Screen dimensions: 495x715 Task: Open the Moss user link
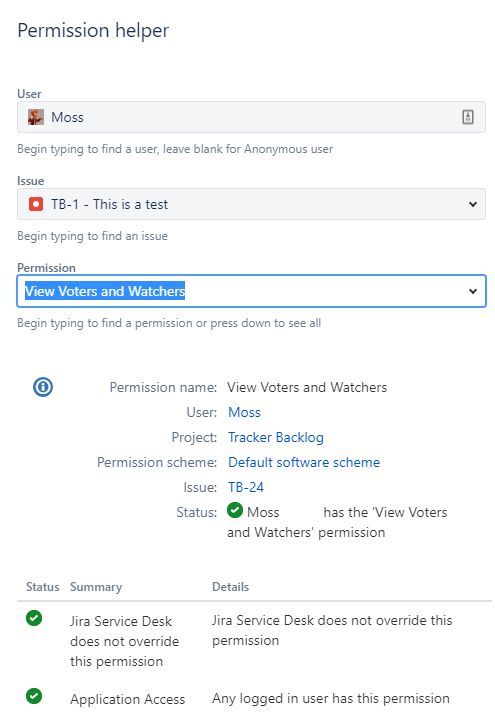(x=244, y=412)
